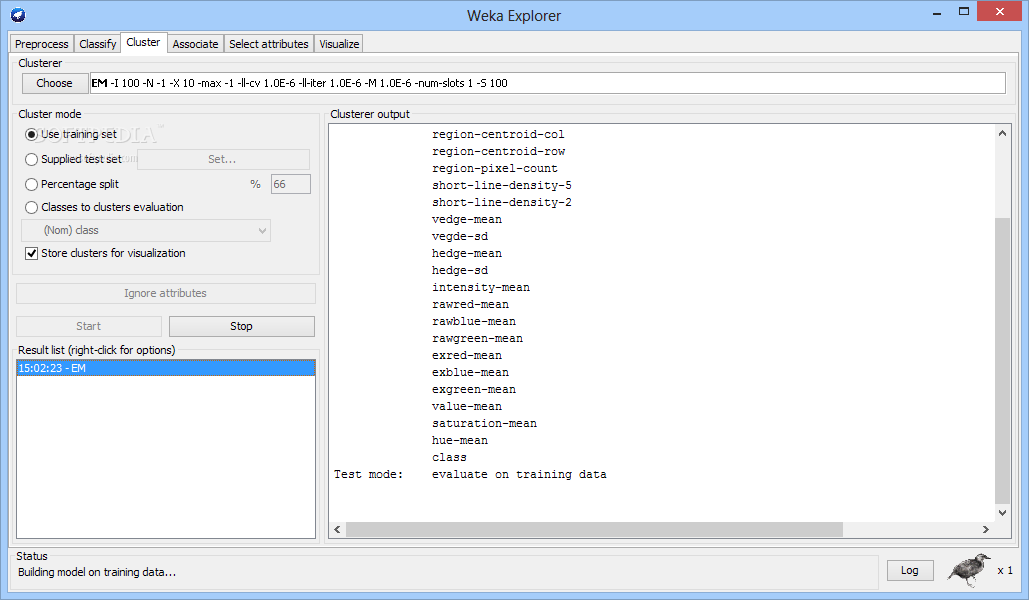
Task: Click 'evaluate on training data' text
Action: point(519,475)
